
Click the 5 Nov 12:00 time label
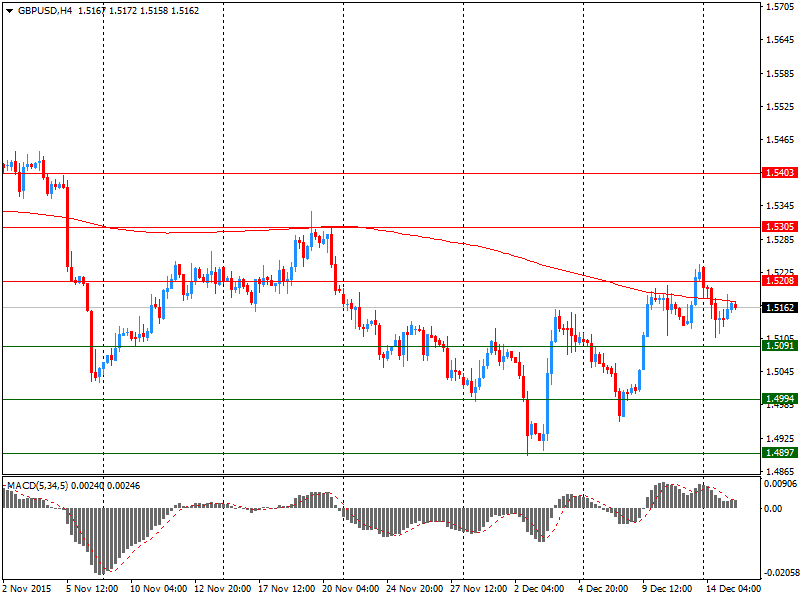point(92,589)
